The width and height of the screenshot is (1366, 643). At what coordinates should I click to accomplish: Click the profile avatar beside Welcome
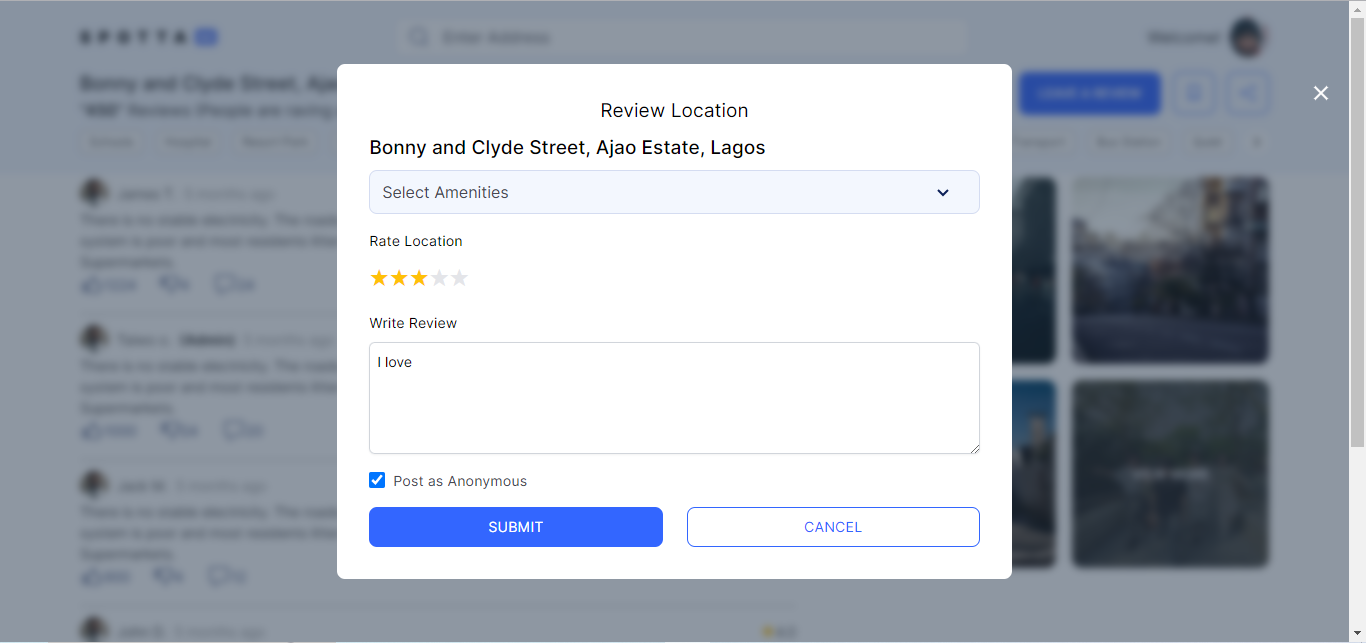coord(1248,38)
